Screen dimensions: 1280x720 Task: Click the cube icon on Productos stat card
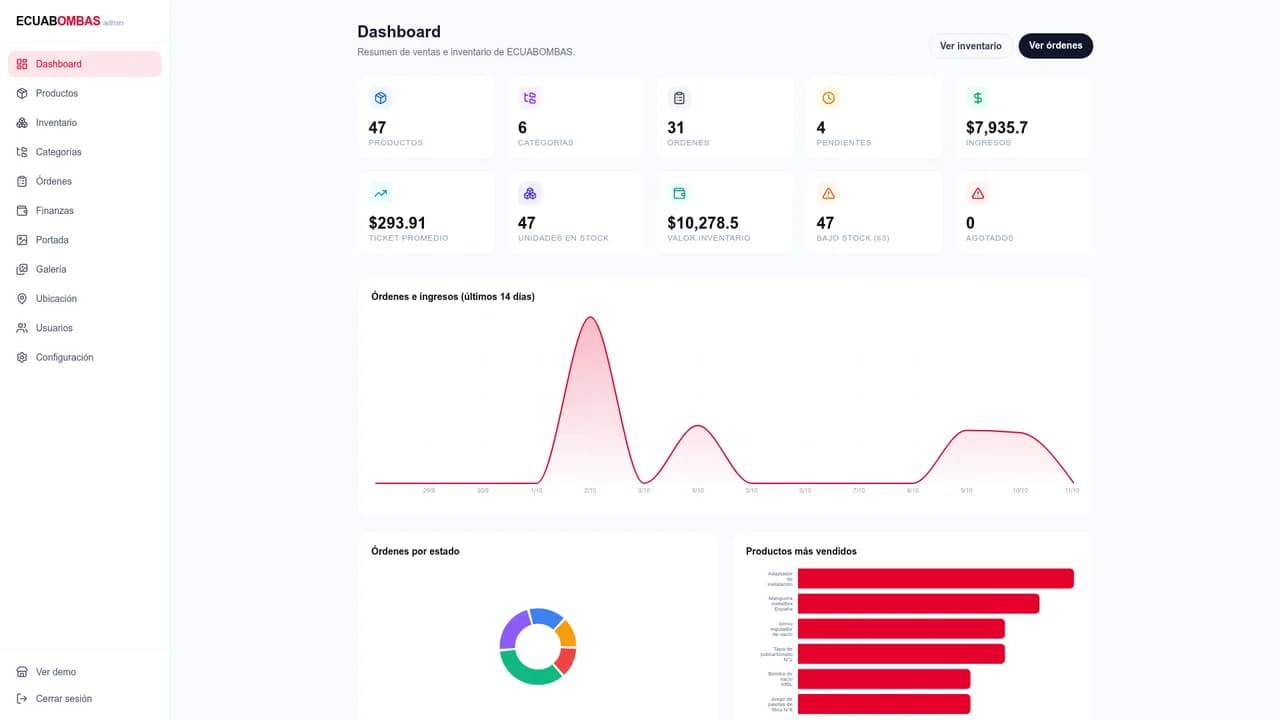tap(380, 98)
